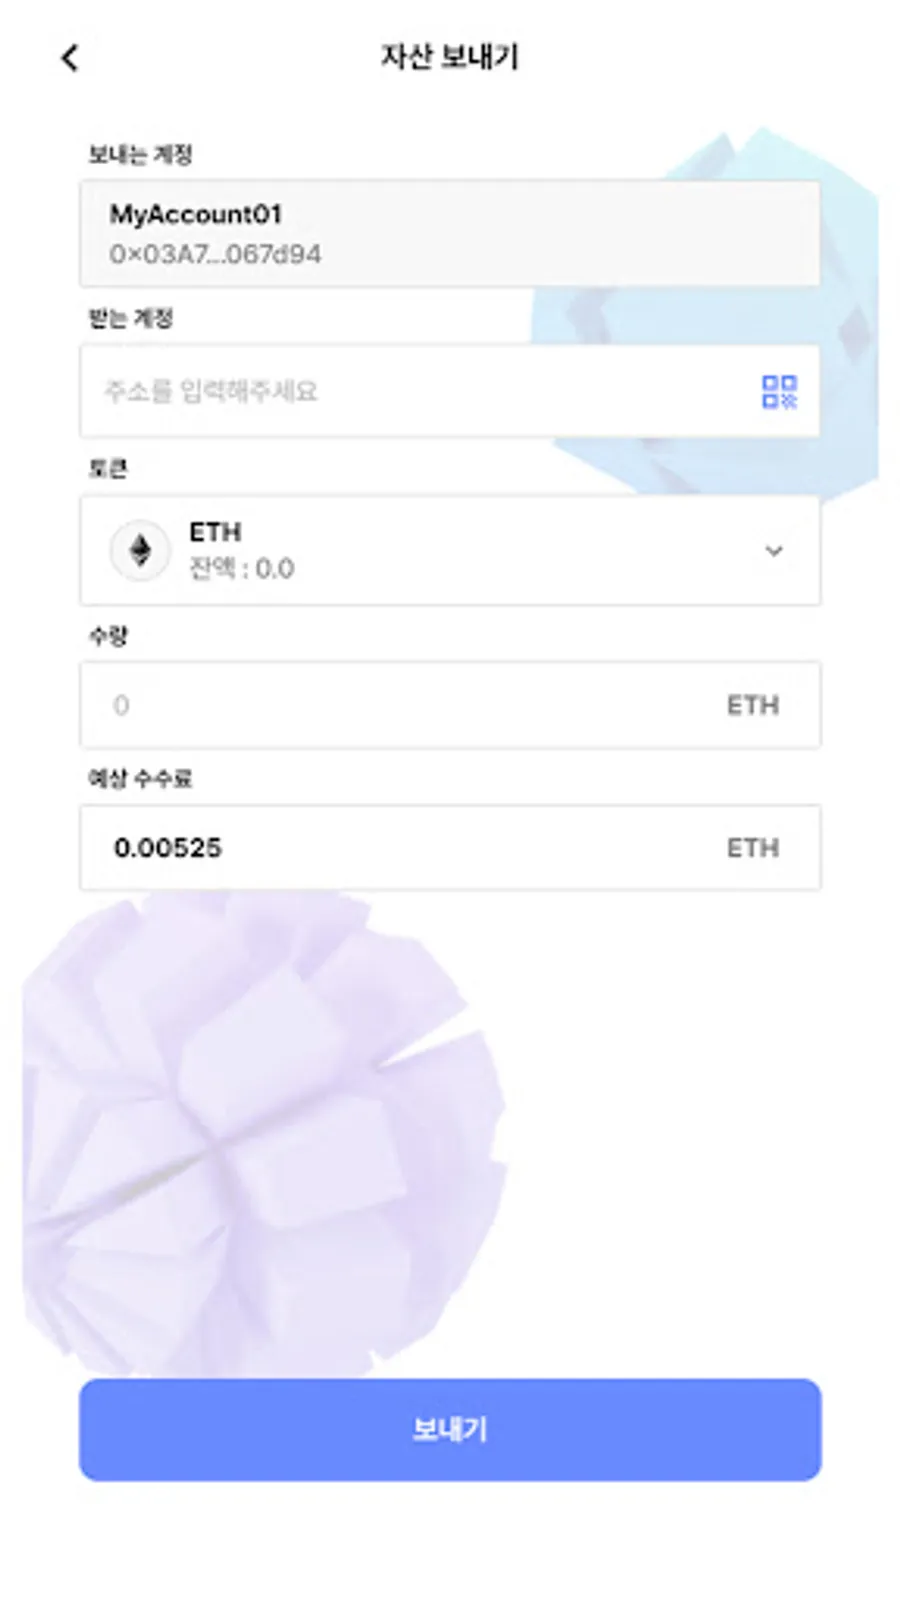This screenshot has width=900, height=1600.
Task: Click the 예상 수수료 label
Action: click(x=140, y=778)
